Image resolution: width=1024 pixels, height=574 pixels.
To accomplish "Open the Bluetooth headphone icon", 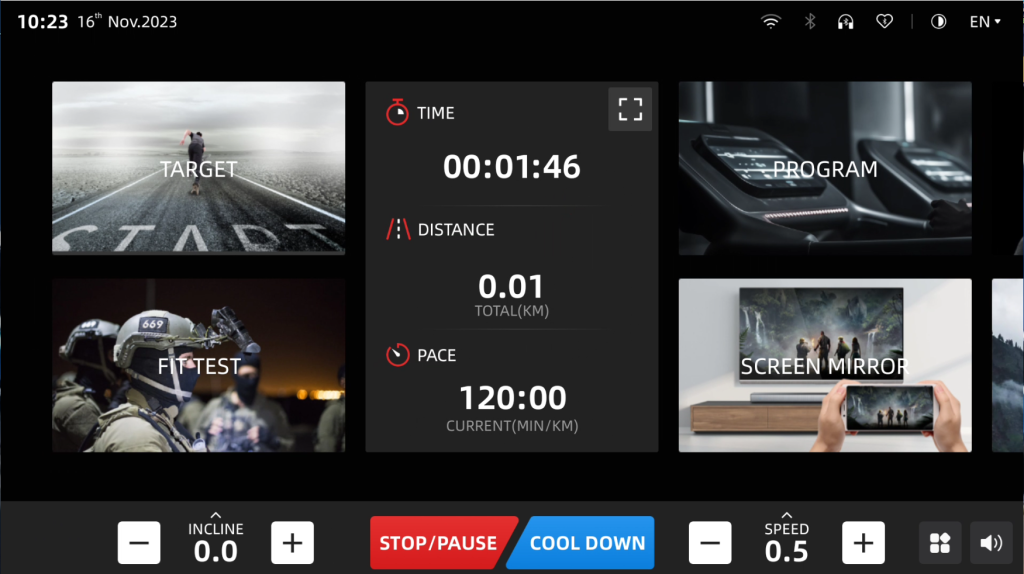I will tap(846, 22).
